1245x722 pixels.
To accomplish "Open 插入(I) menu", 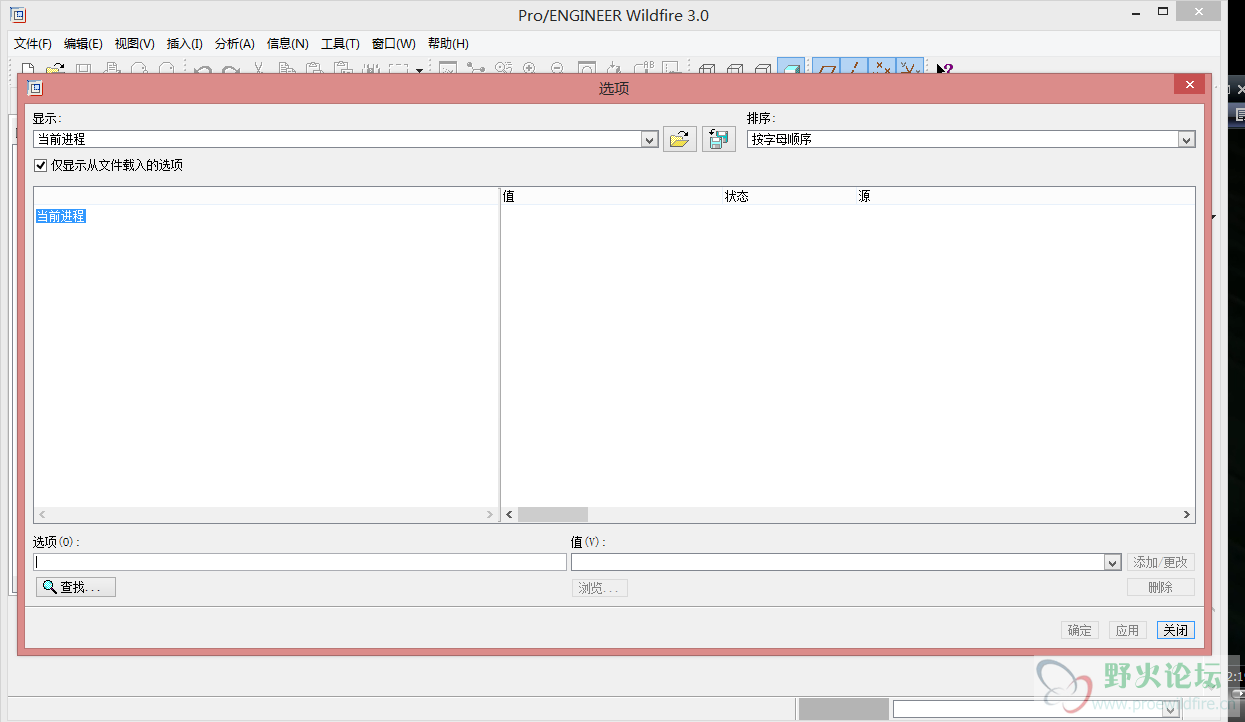I will (x=185, y=44).
